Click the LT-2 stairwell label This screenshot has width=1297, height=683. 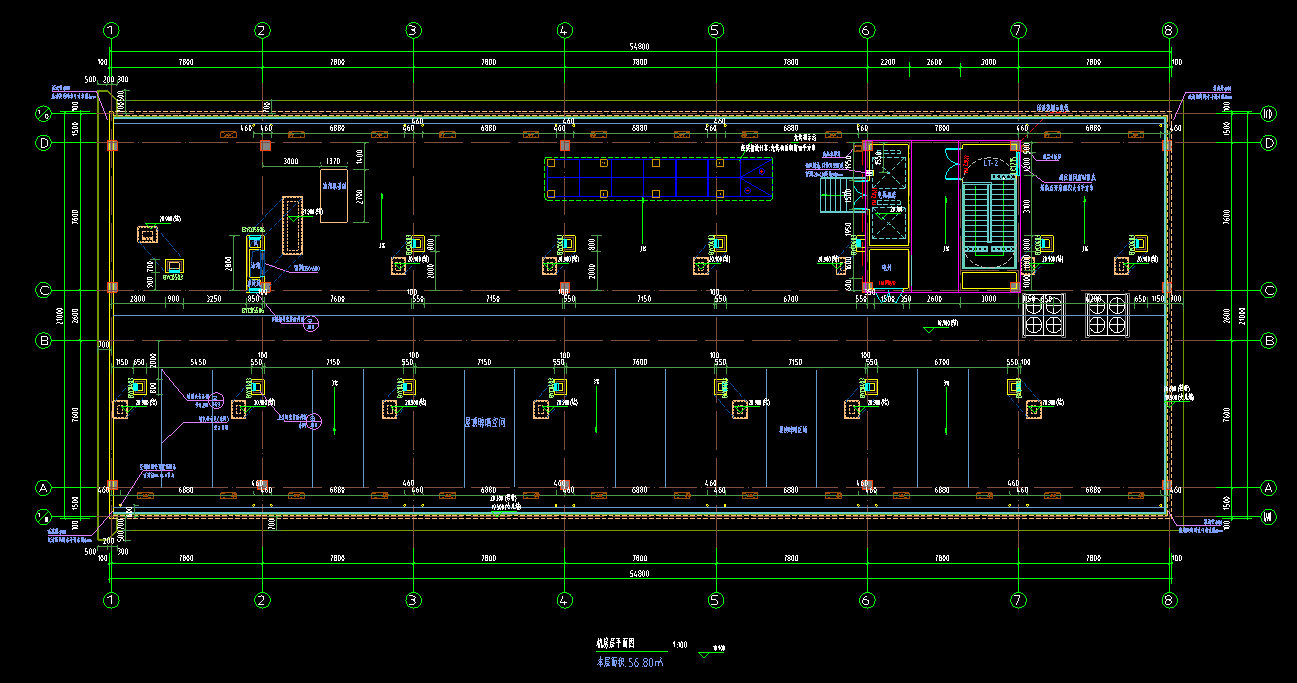[988, 161]
